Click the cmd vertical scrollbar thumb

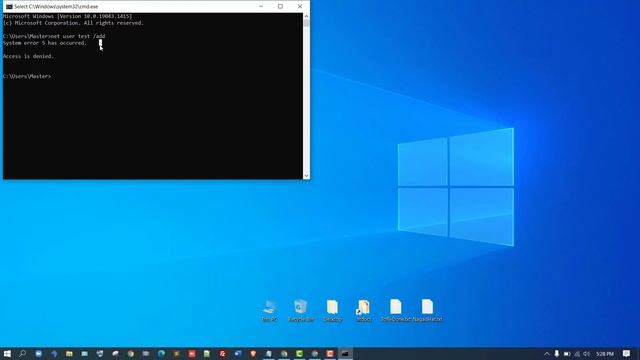[306, 23]
